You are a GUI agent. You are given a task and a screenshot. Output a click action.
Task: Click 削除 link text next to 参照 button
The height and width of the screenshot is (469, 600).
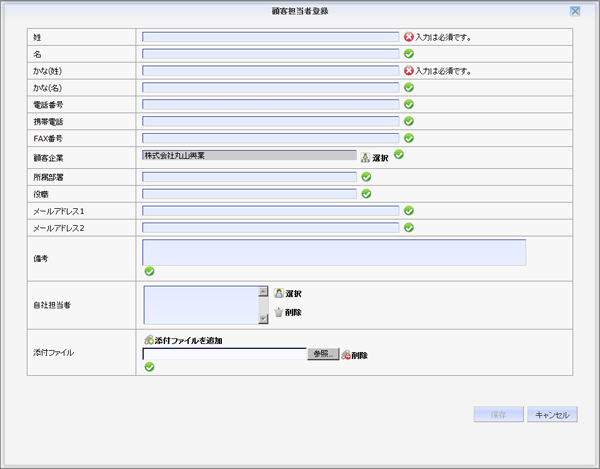359,355
